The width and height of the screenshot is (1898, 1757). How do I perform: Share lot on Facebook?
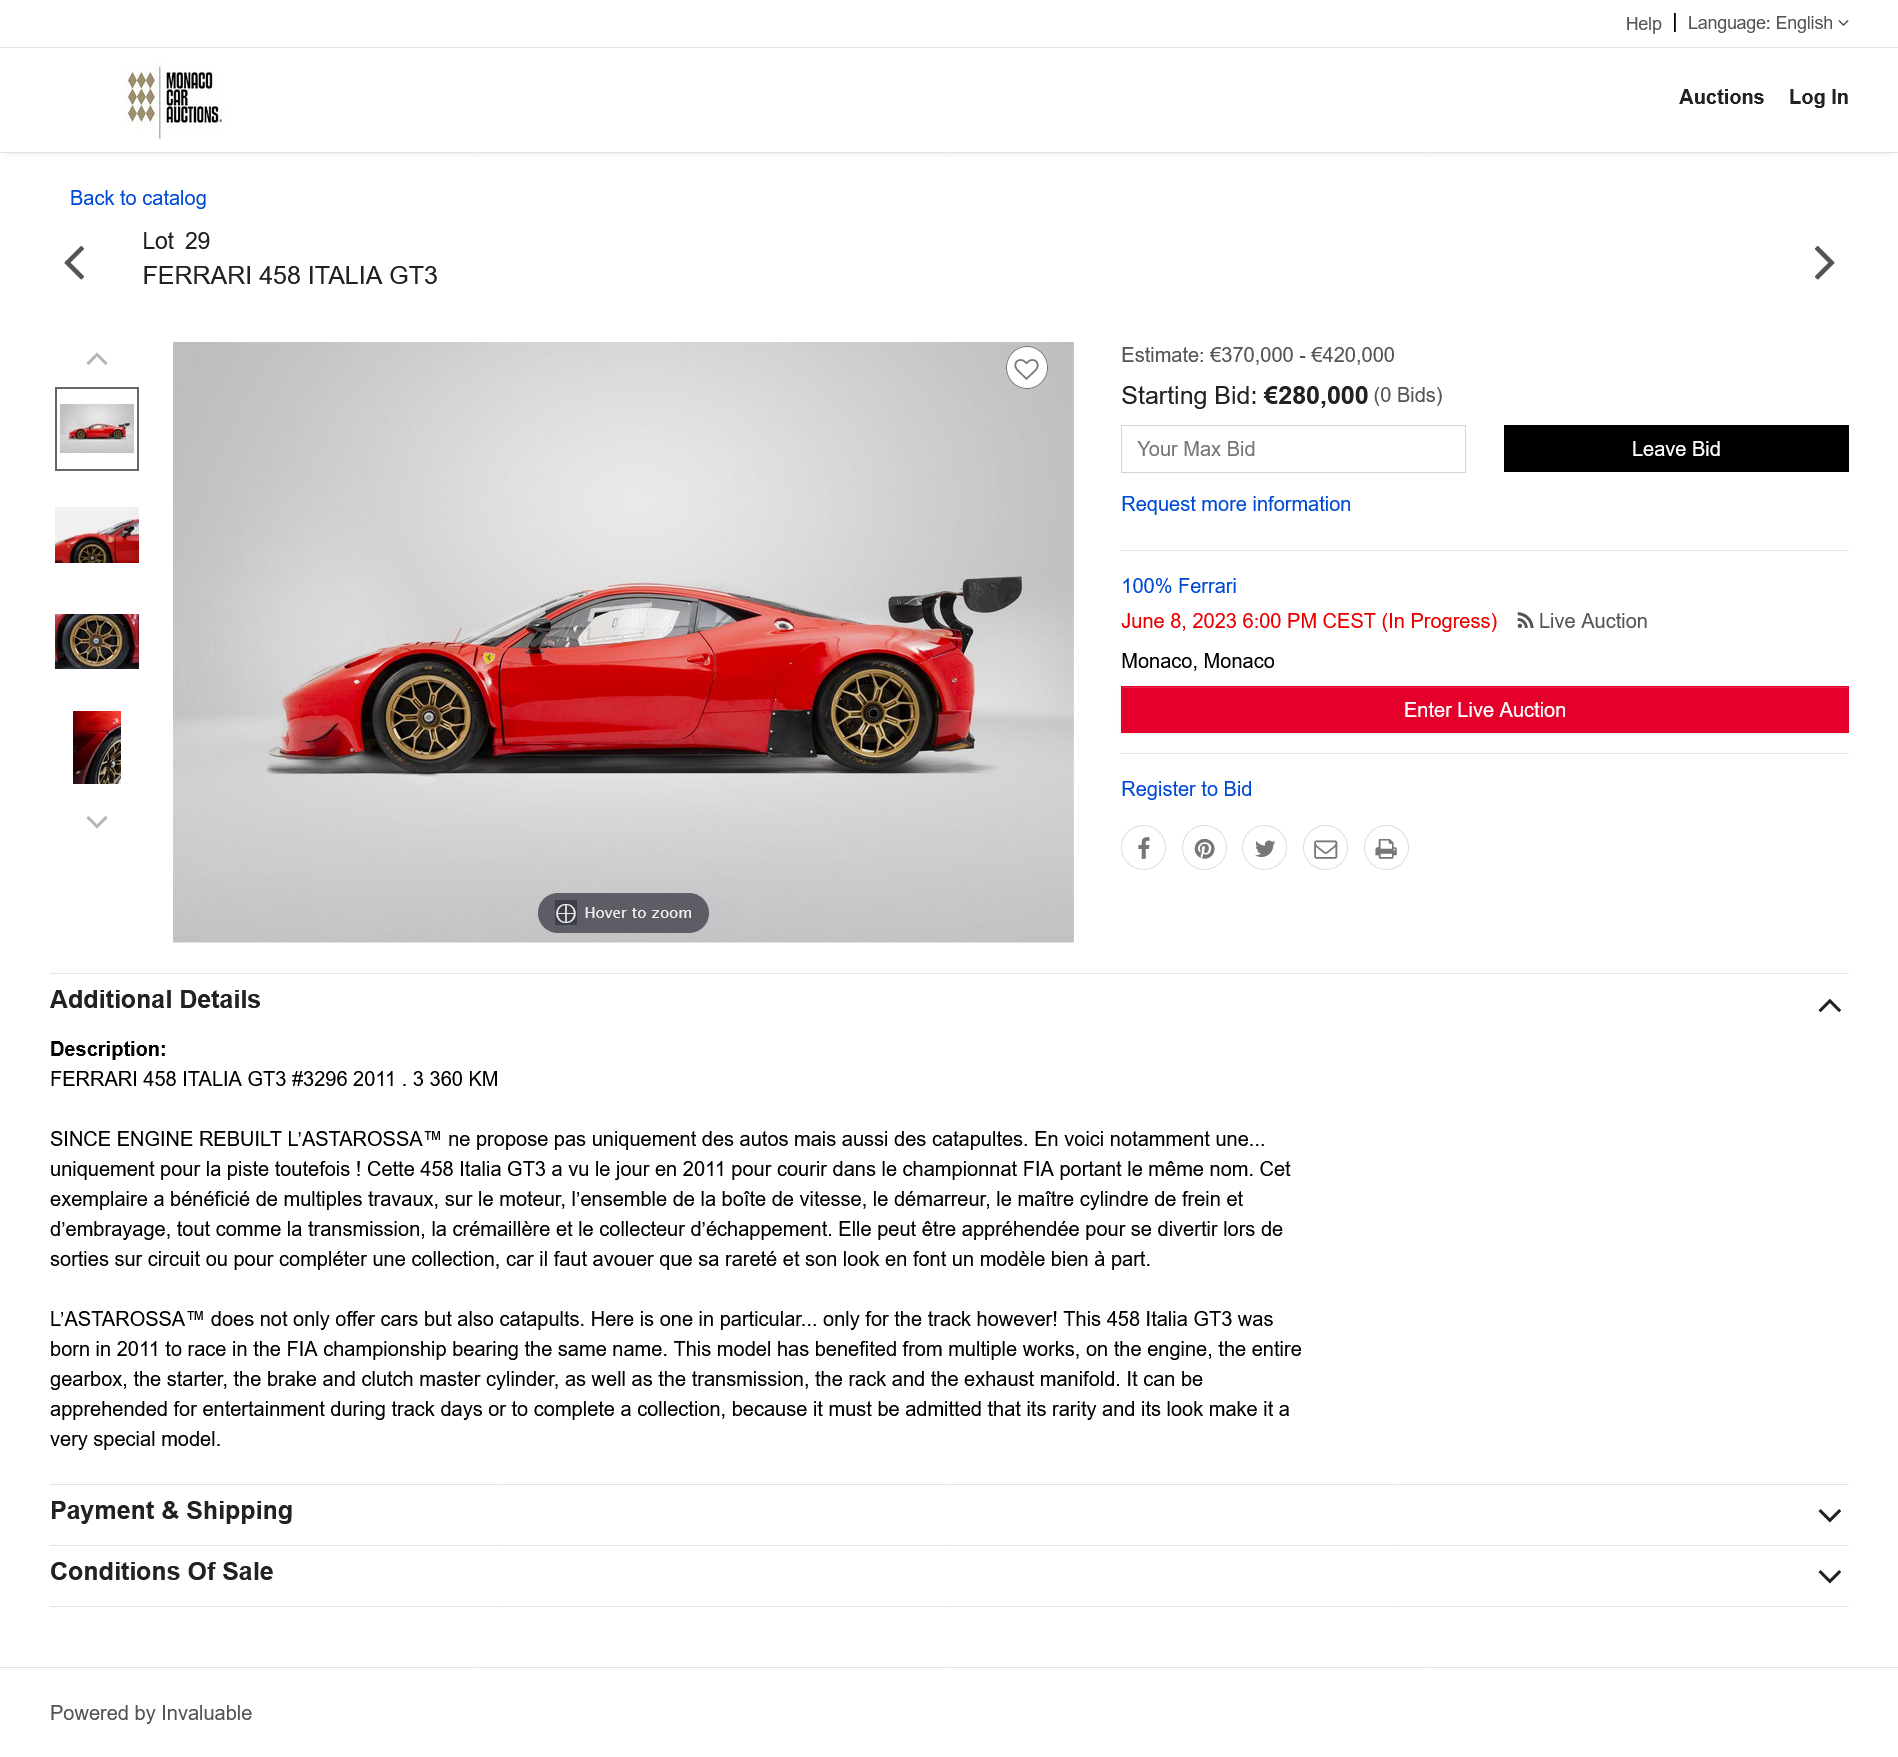(1144, 848)
